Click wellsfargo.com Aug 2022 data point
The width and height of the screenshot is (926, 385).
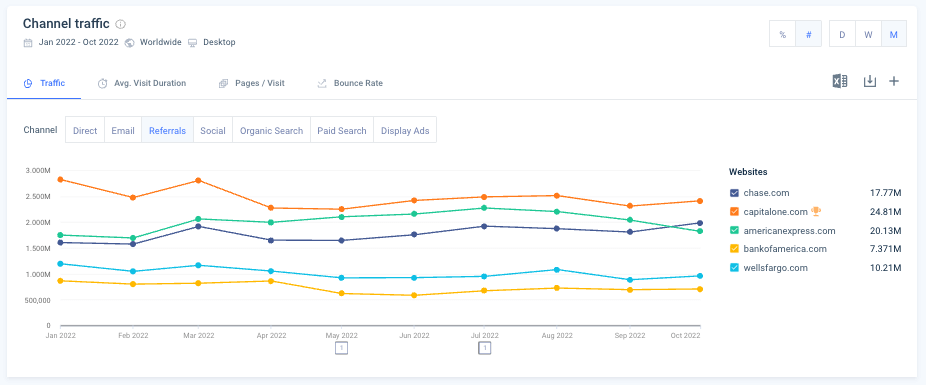pyautogui.click(x=557, y=270)
